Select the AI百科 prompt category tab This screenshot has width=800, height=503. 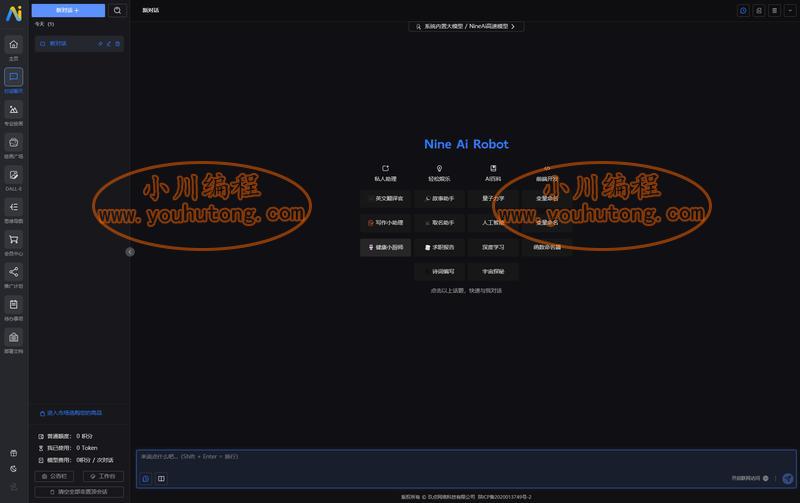tap(493, 173)
